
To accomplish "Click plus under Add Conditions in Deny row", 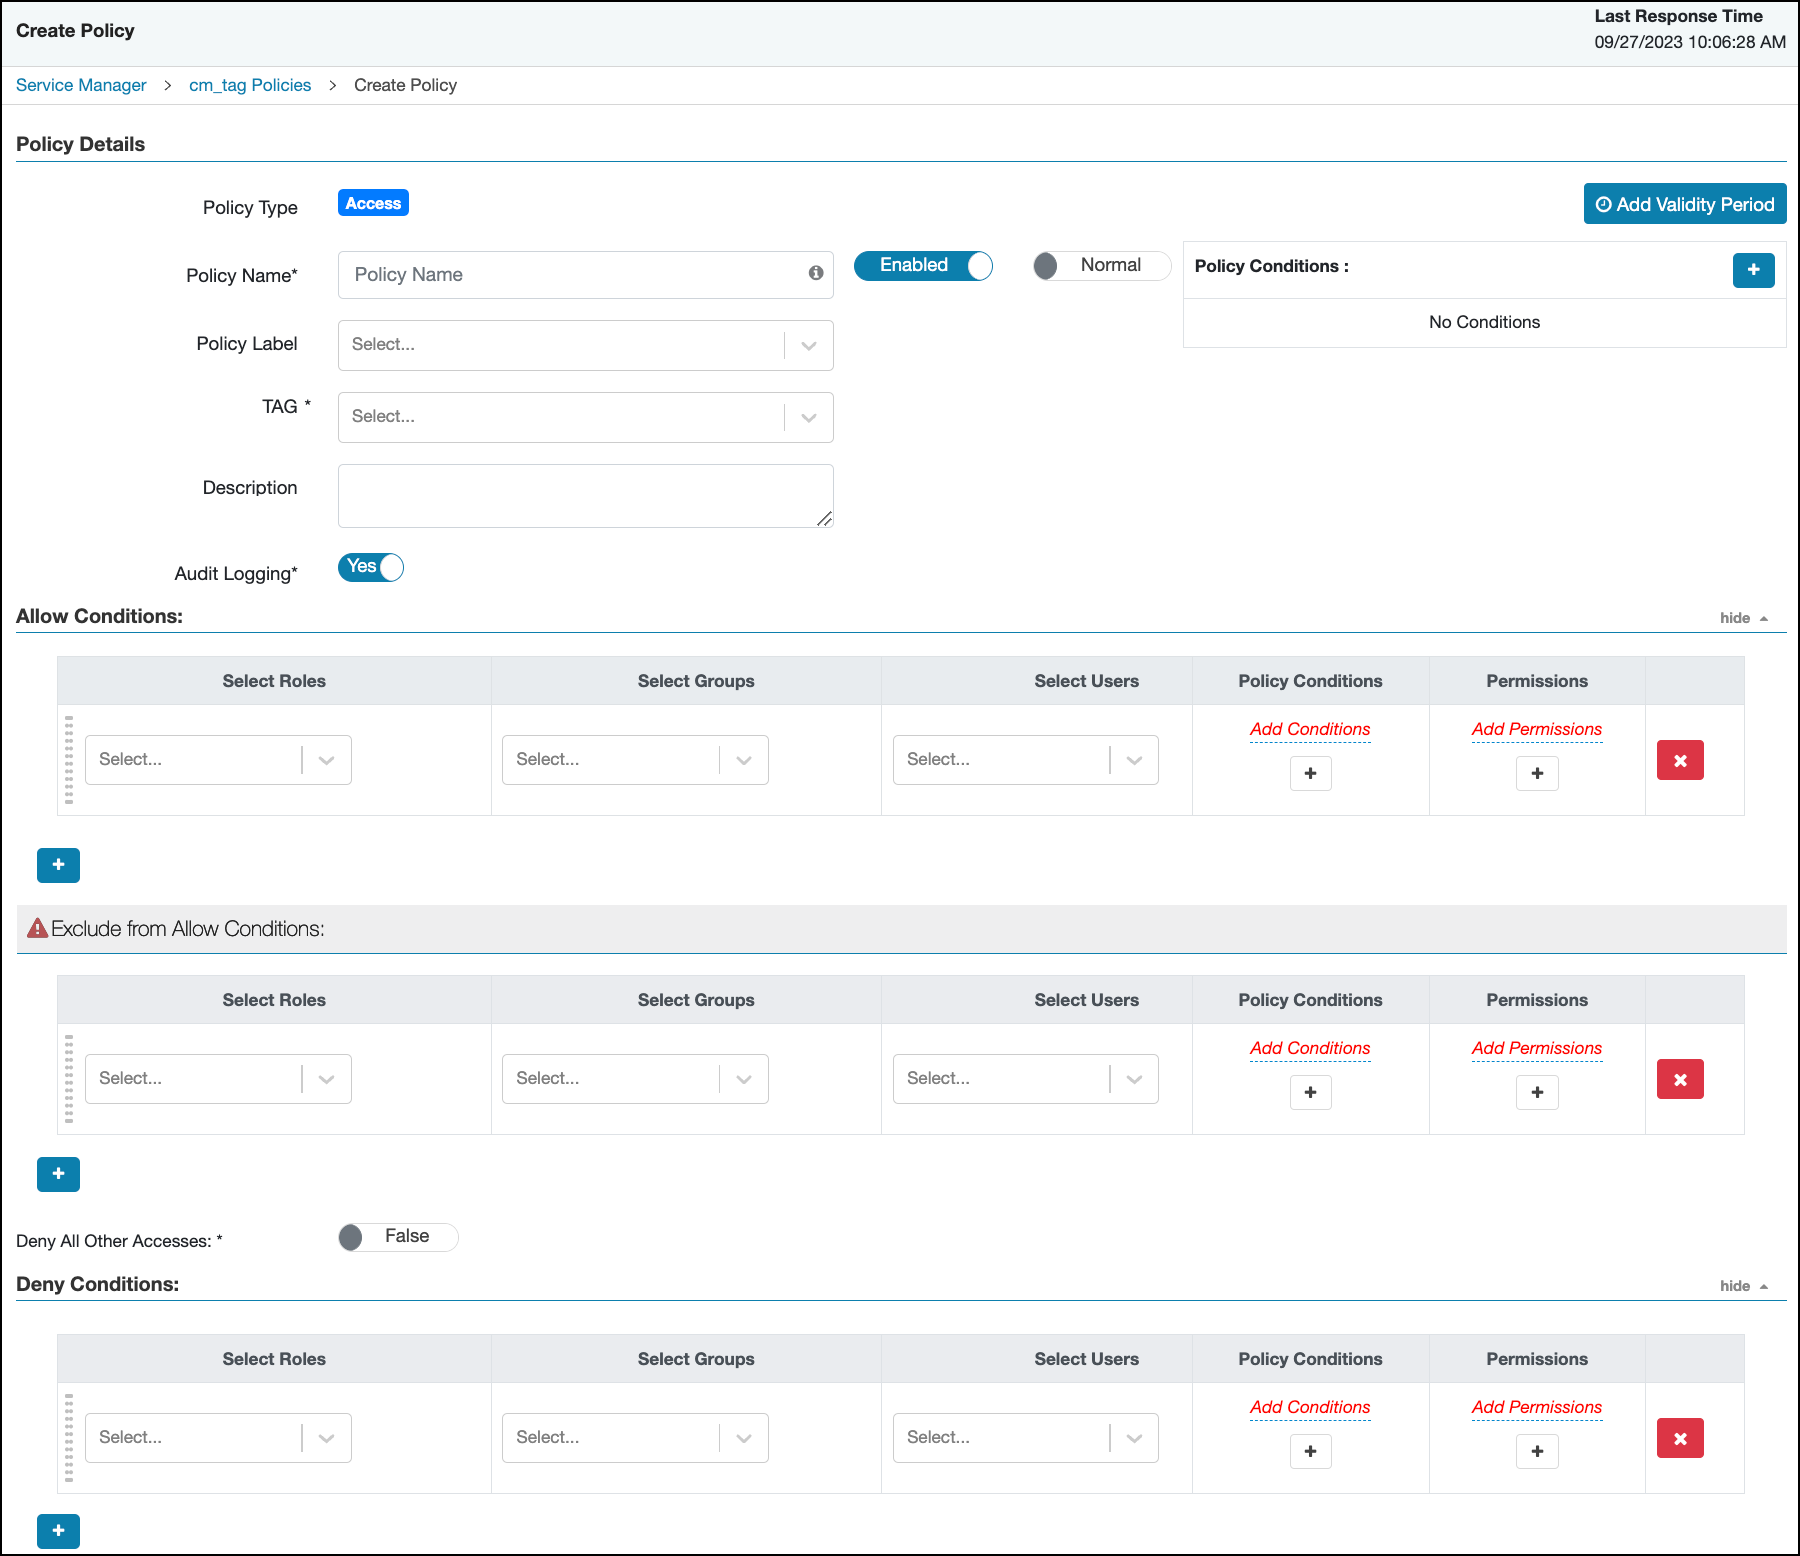I will pyautogui.click(x=1310, y=1451).
